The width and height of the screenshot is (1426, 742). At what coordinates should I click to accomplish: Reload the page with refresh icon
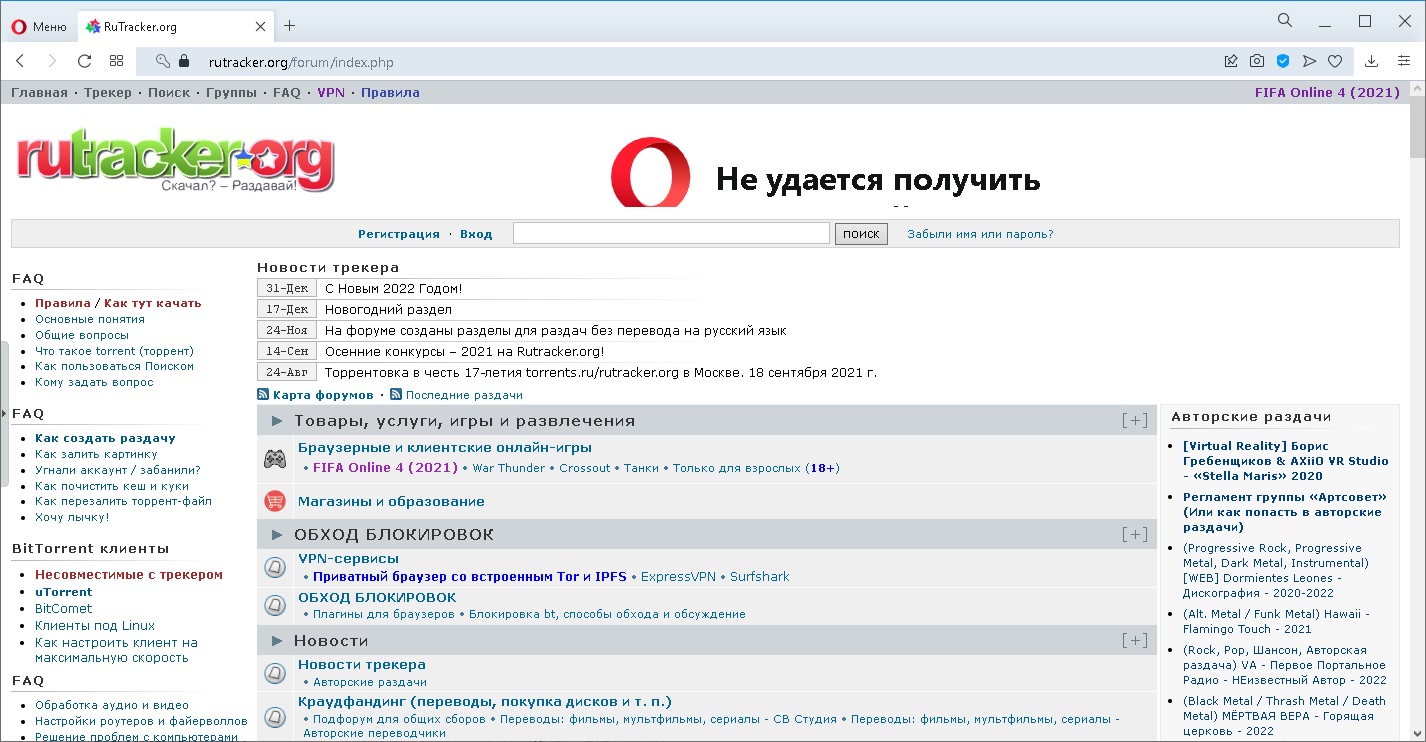tap(85, 61)
